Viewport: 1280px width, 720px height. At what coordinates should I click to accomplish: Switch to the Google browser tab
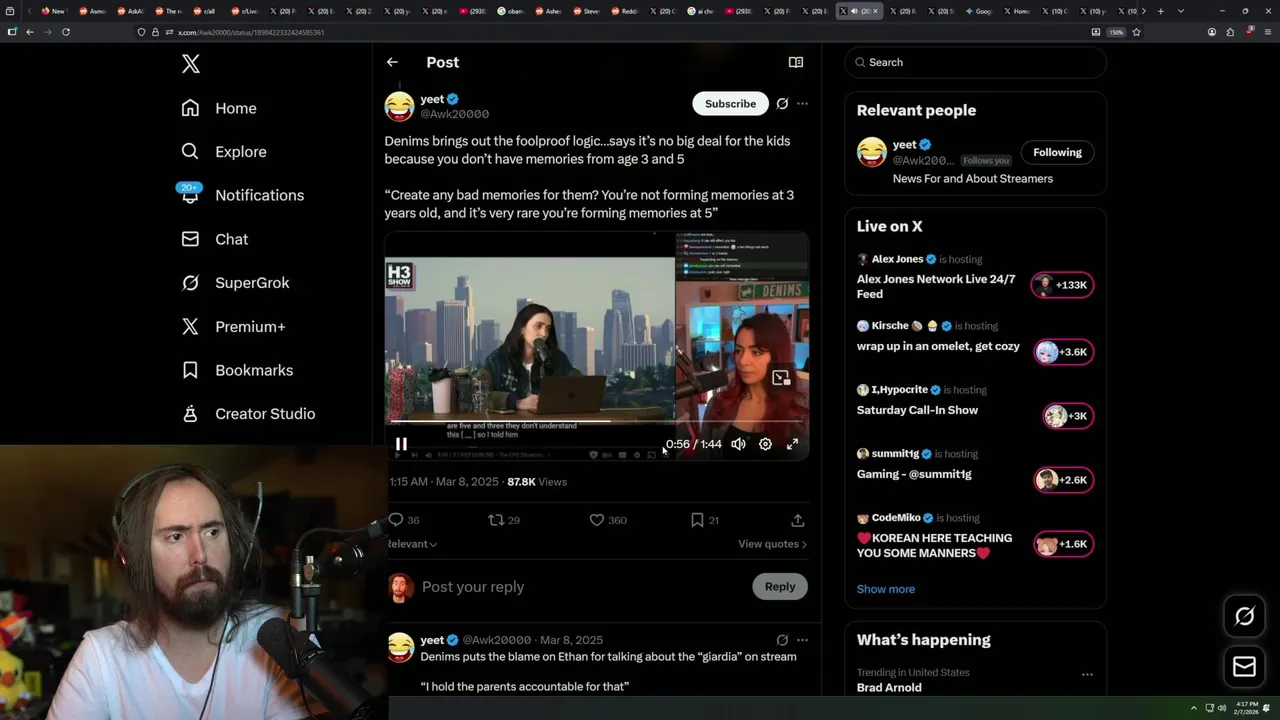tap(979, 11)
